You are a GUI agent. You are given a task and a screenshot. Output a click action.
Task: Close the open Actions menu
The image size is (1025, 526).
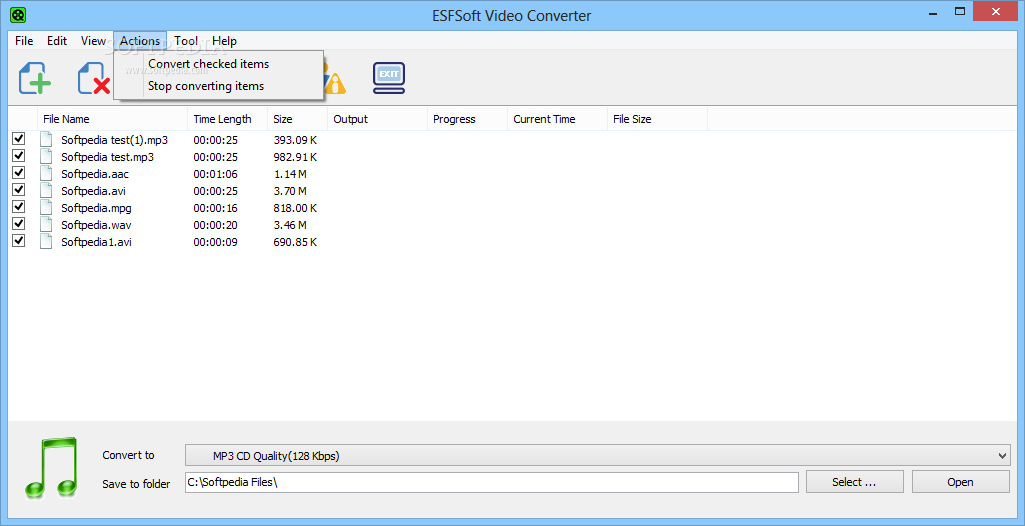[x=140, y=41]
